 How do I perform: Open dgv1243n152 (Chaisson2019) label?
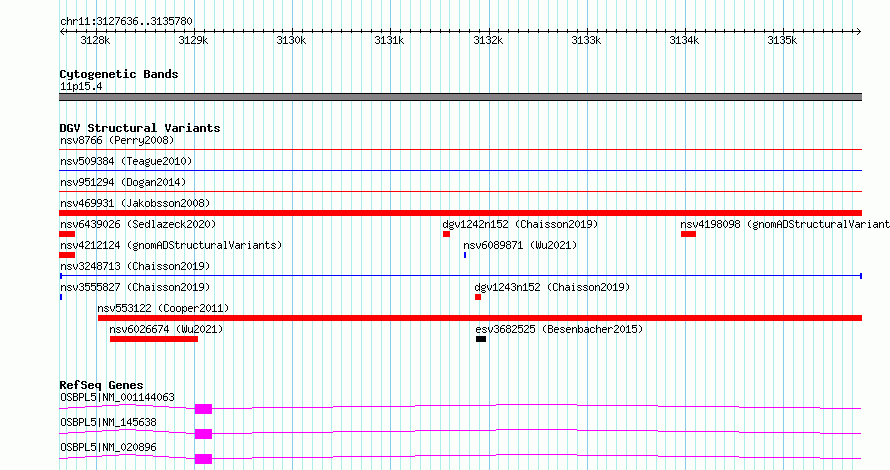tap(552, 287)
